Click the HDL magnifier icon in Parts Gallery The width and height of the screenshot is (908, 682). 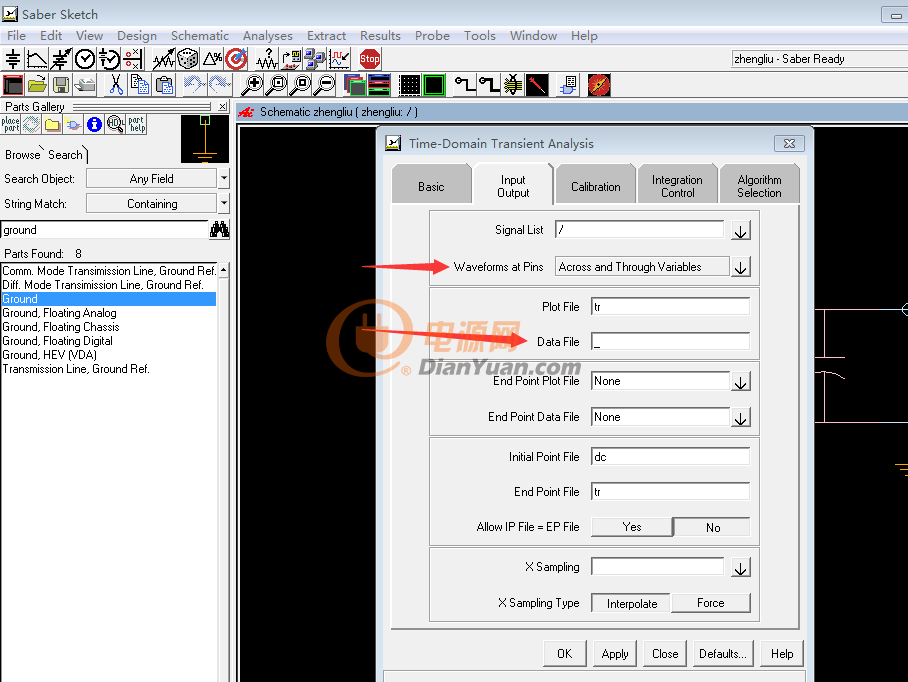coord(115,124)
